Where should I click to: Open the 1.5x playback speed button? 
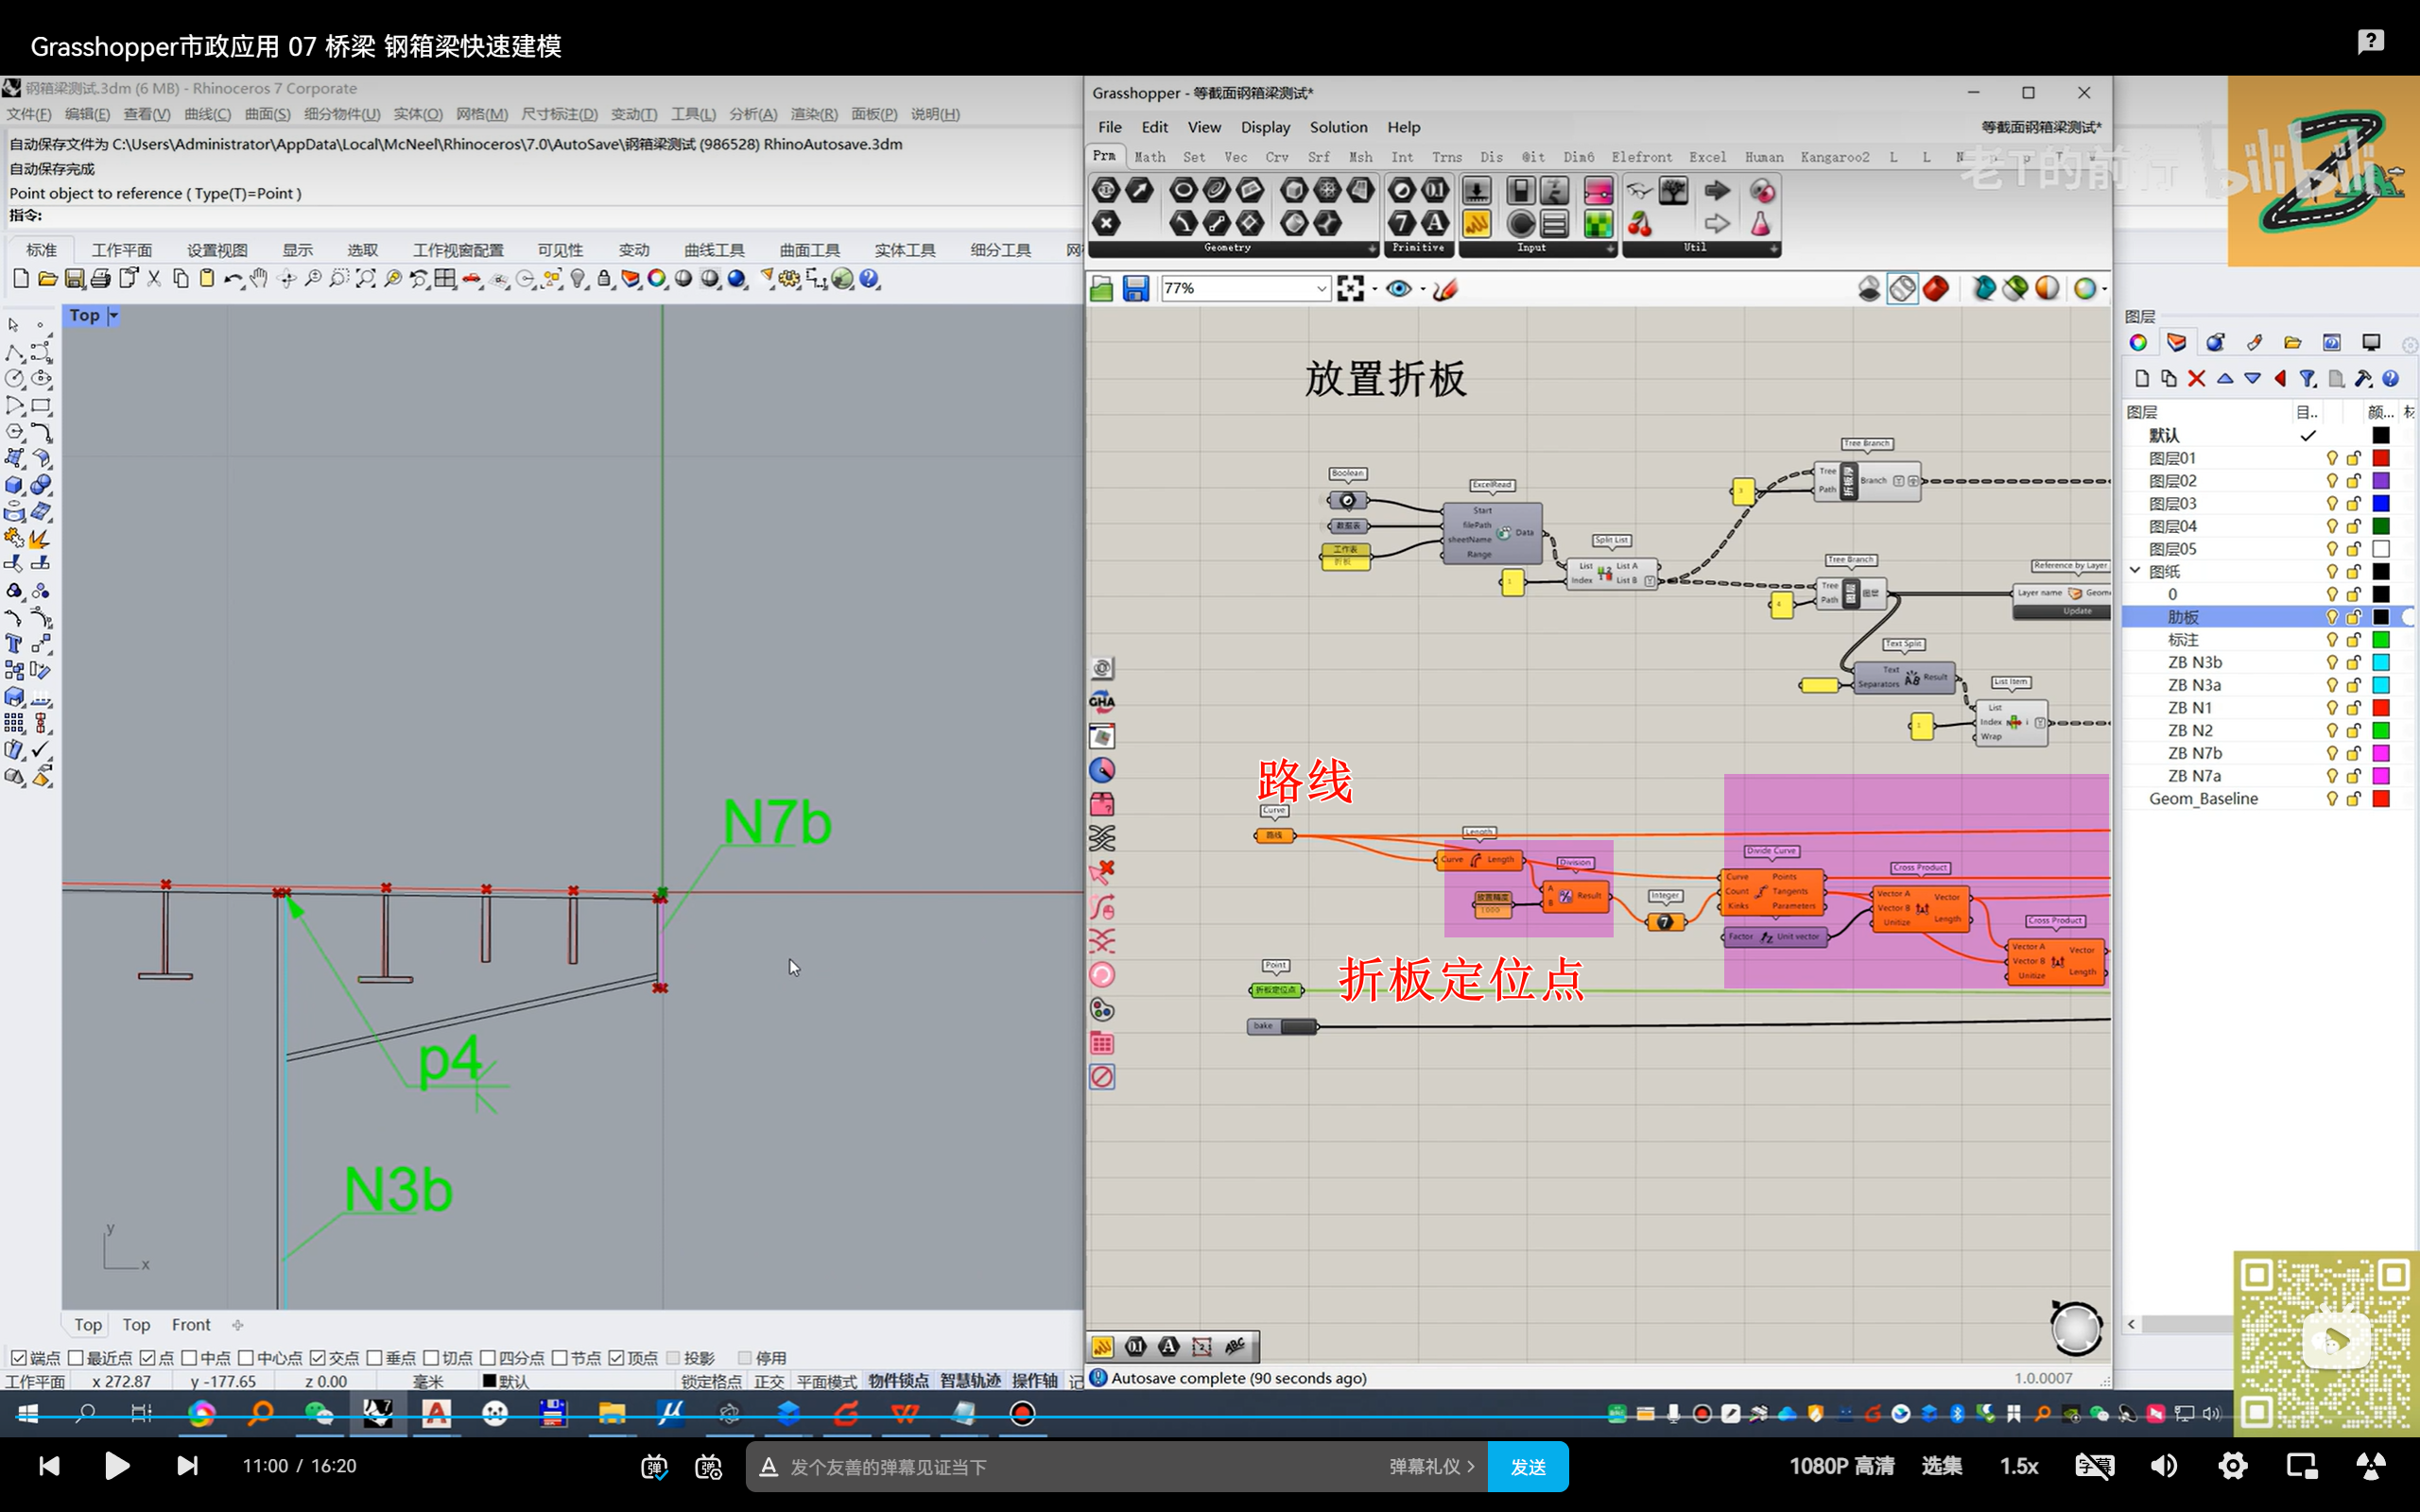click(x=2018, y=1466)
